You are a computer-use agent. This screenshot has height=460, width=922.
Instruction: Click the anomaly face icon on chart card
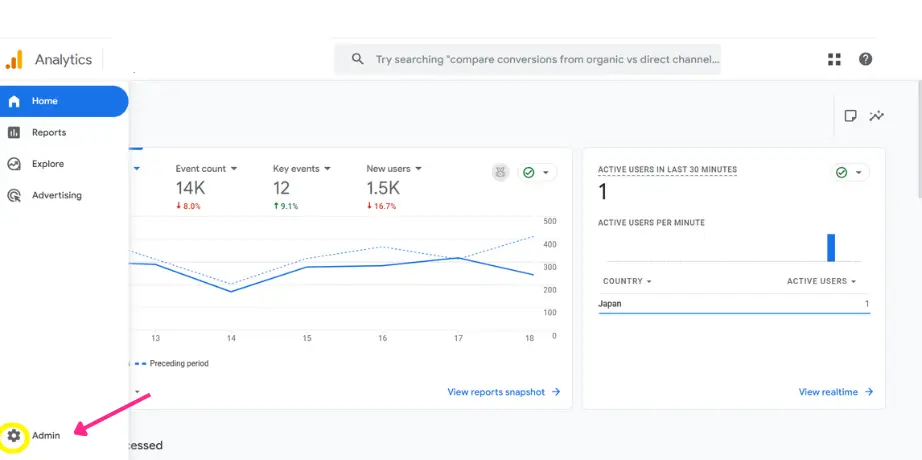[x=501, y=172]
